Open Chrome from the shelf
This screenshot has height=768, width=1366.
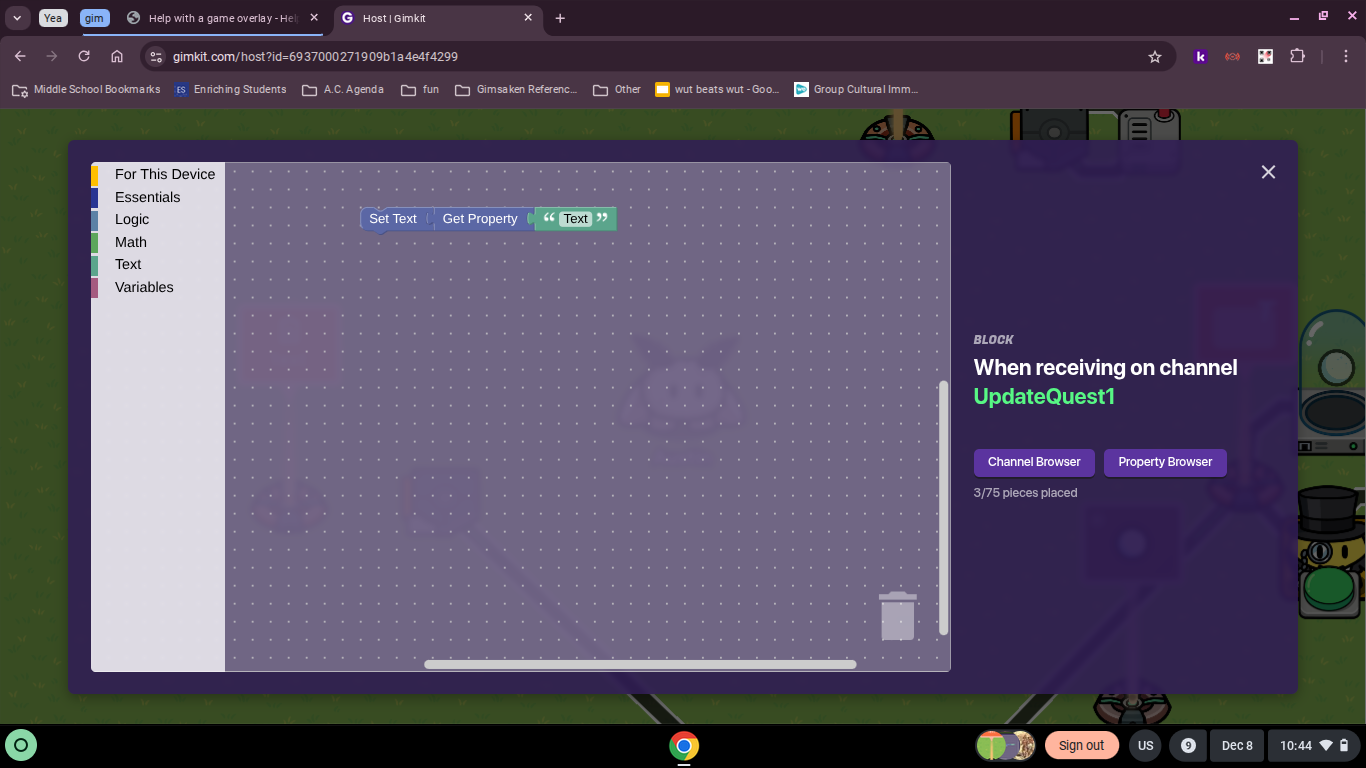[x=684, y=746]
